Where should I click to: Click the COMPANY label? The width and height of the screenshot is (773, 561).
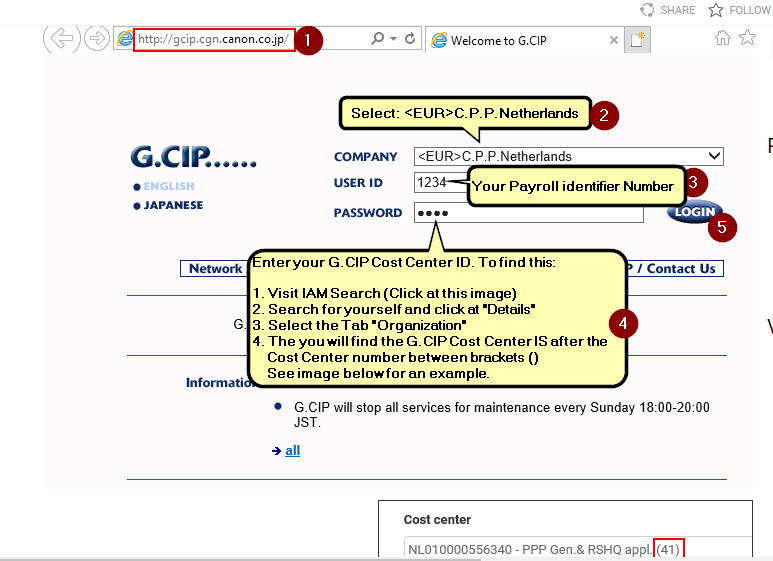pyautogui.click(x=365, y=157)
